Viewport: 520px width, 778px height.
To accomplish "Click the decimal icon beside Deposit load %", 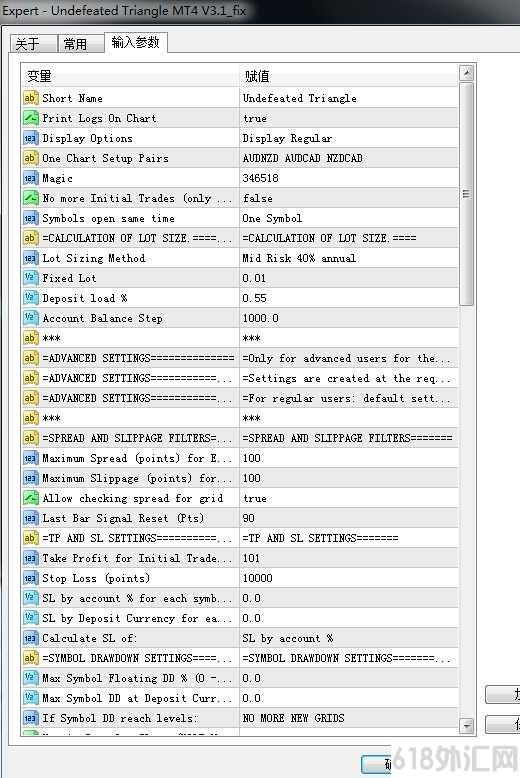I will [x=30, y=298].
